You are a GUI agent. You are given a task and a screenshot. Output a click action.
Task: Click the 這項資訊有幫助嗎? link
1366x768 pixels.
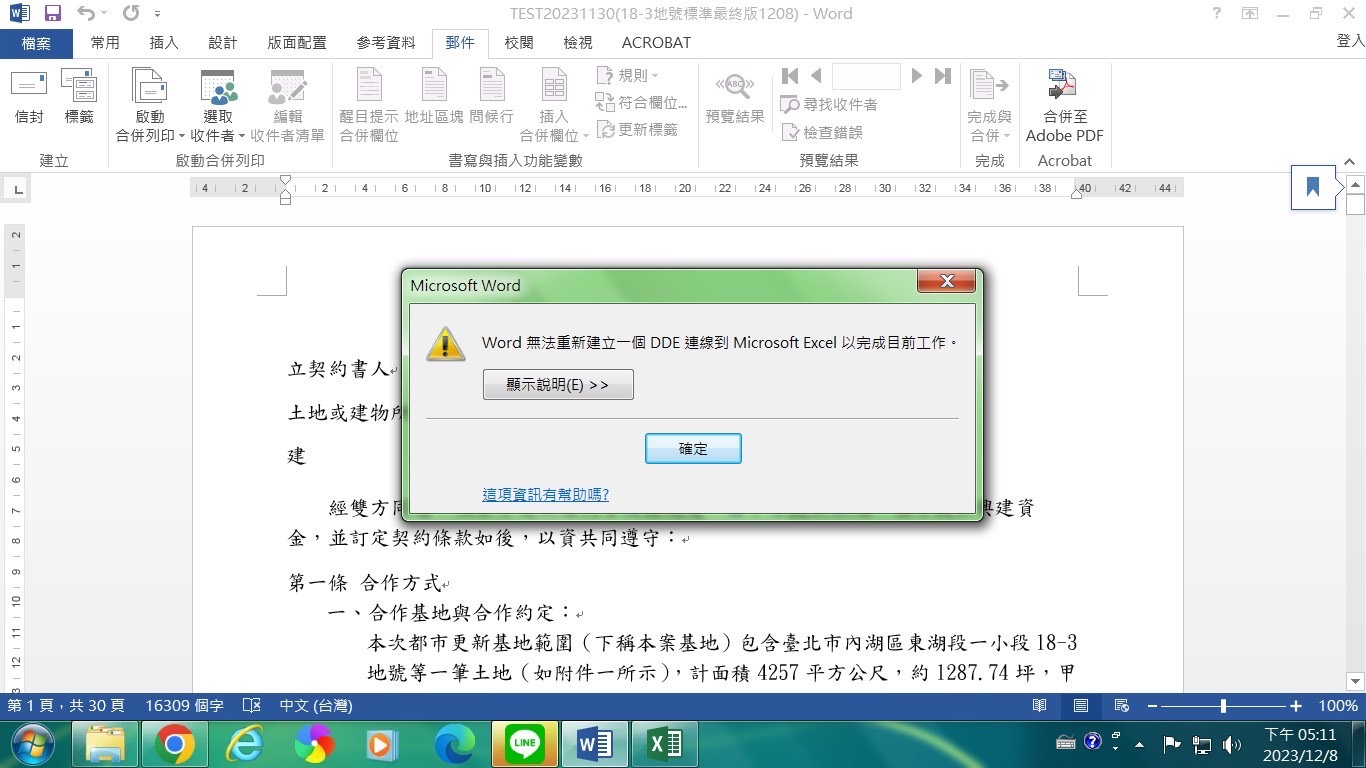(x=545, y=495)
